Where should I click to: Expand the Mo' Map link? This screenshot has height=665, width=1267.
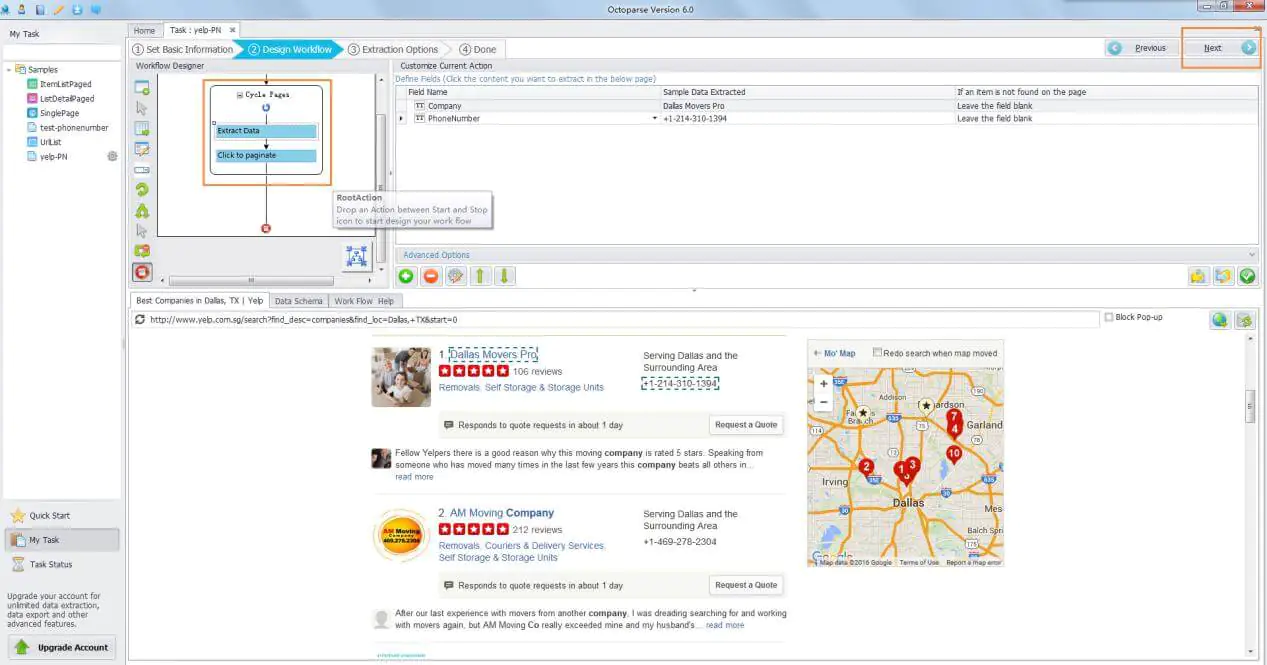834,353
